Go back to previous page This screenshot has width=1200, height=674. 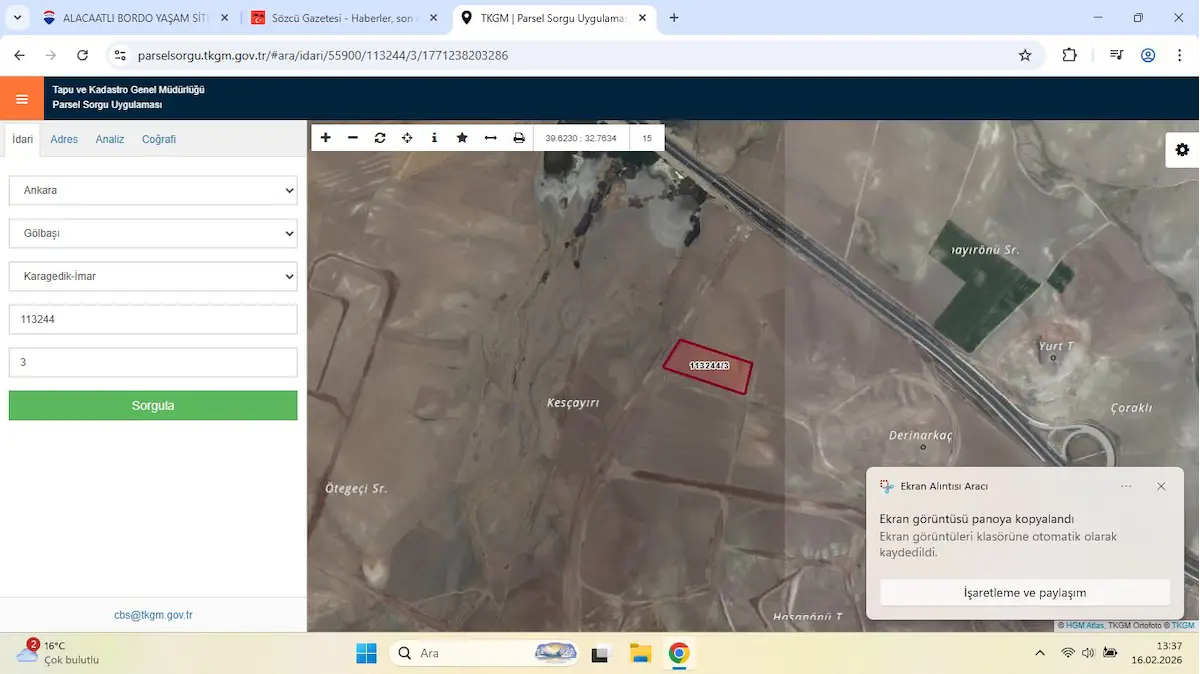[x=20, y=56]
